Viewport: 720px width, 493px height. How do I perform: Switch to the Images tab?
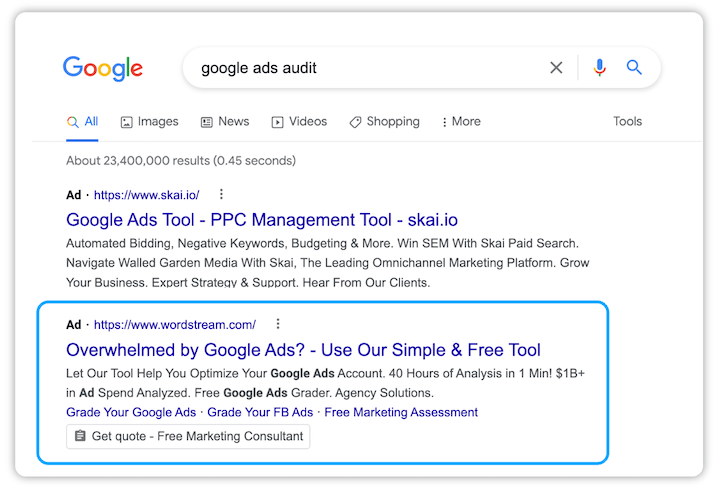pos(149,122)
